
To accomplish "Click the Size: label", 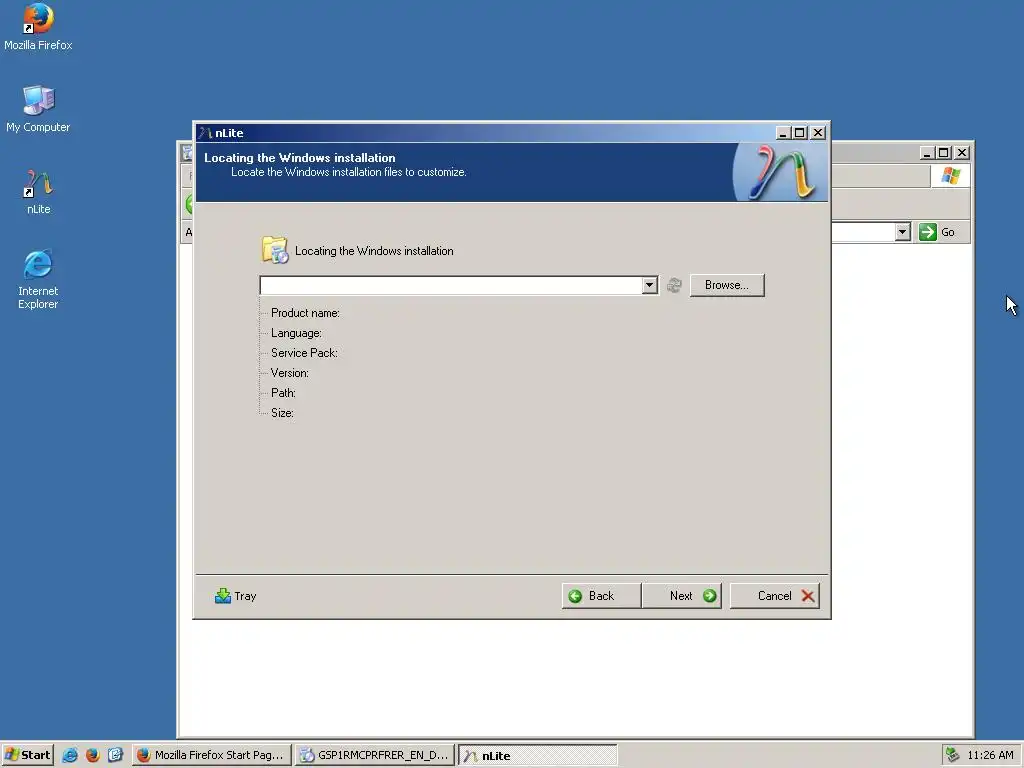I will pyautogui.click(x=282, y=413).
